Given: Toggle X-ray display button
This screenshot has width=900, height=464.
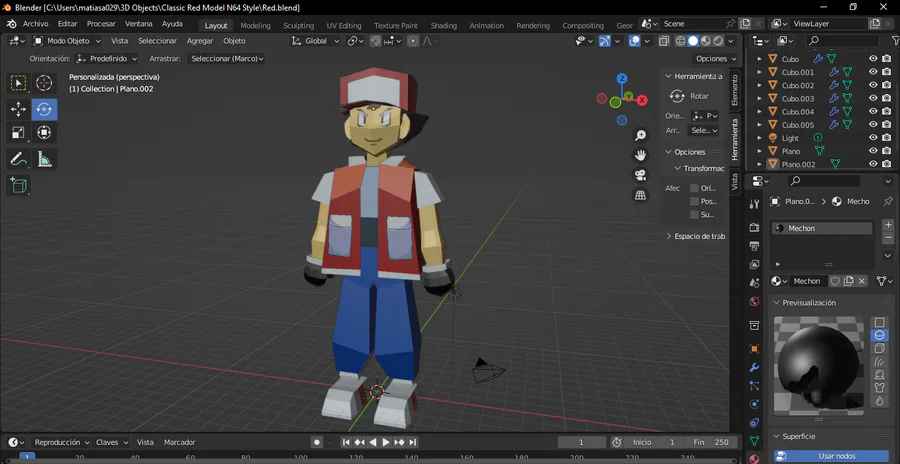Looking at the screenshot, I should pyautogui.click(x=664, y=41).
